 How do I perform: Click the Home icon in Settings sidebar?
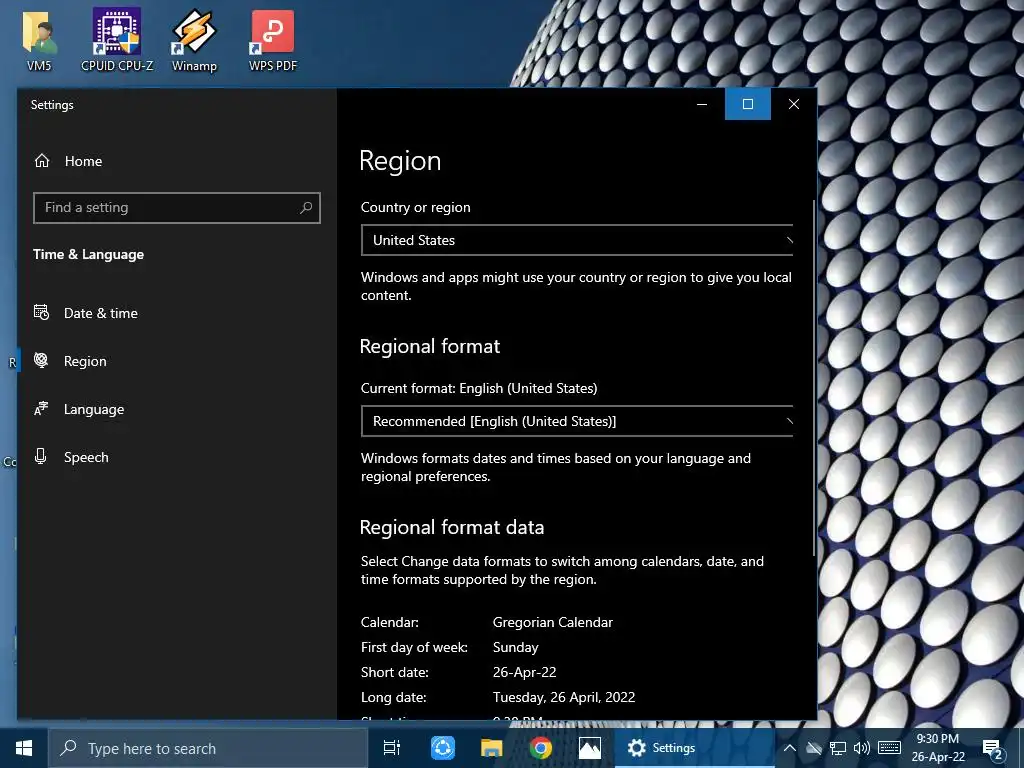coord(42,161)
